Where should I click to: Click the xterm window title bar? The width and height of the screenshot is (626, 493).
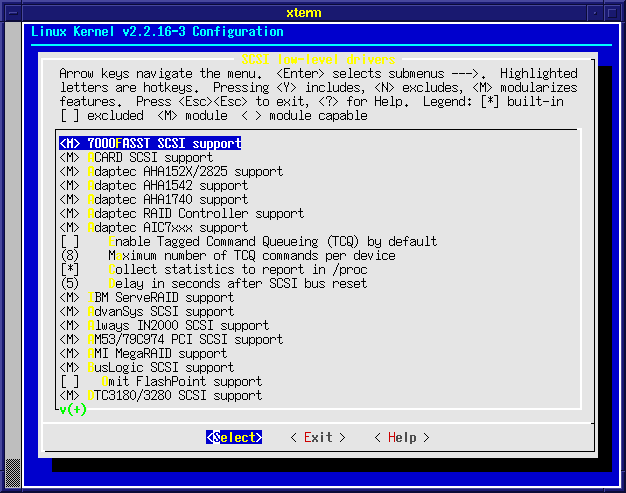312,10
